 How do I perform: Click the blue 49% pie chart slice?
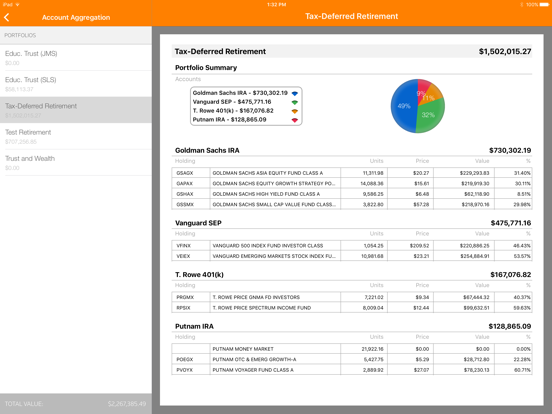[404, 106]
